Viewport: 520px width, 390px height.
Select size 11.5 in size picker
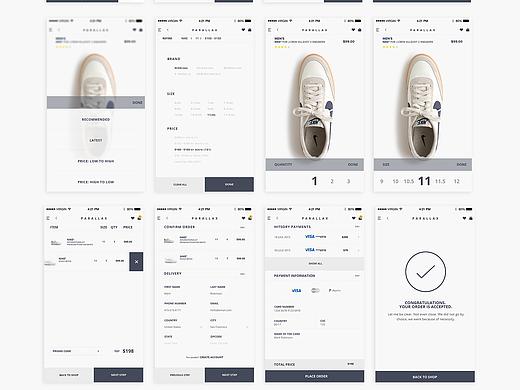coord(440,181)
